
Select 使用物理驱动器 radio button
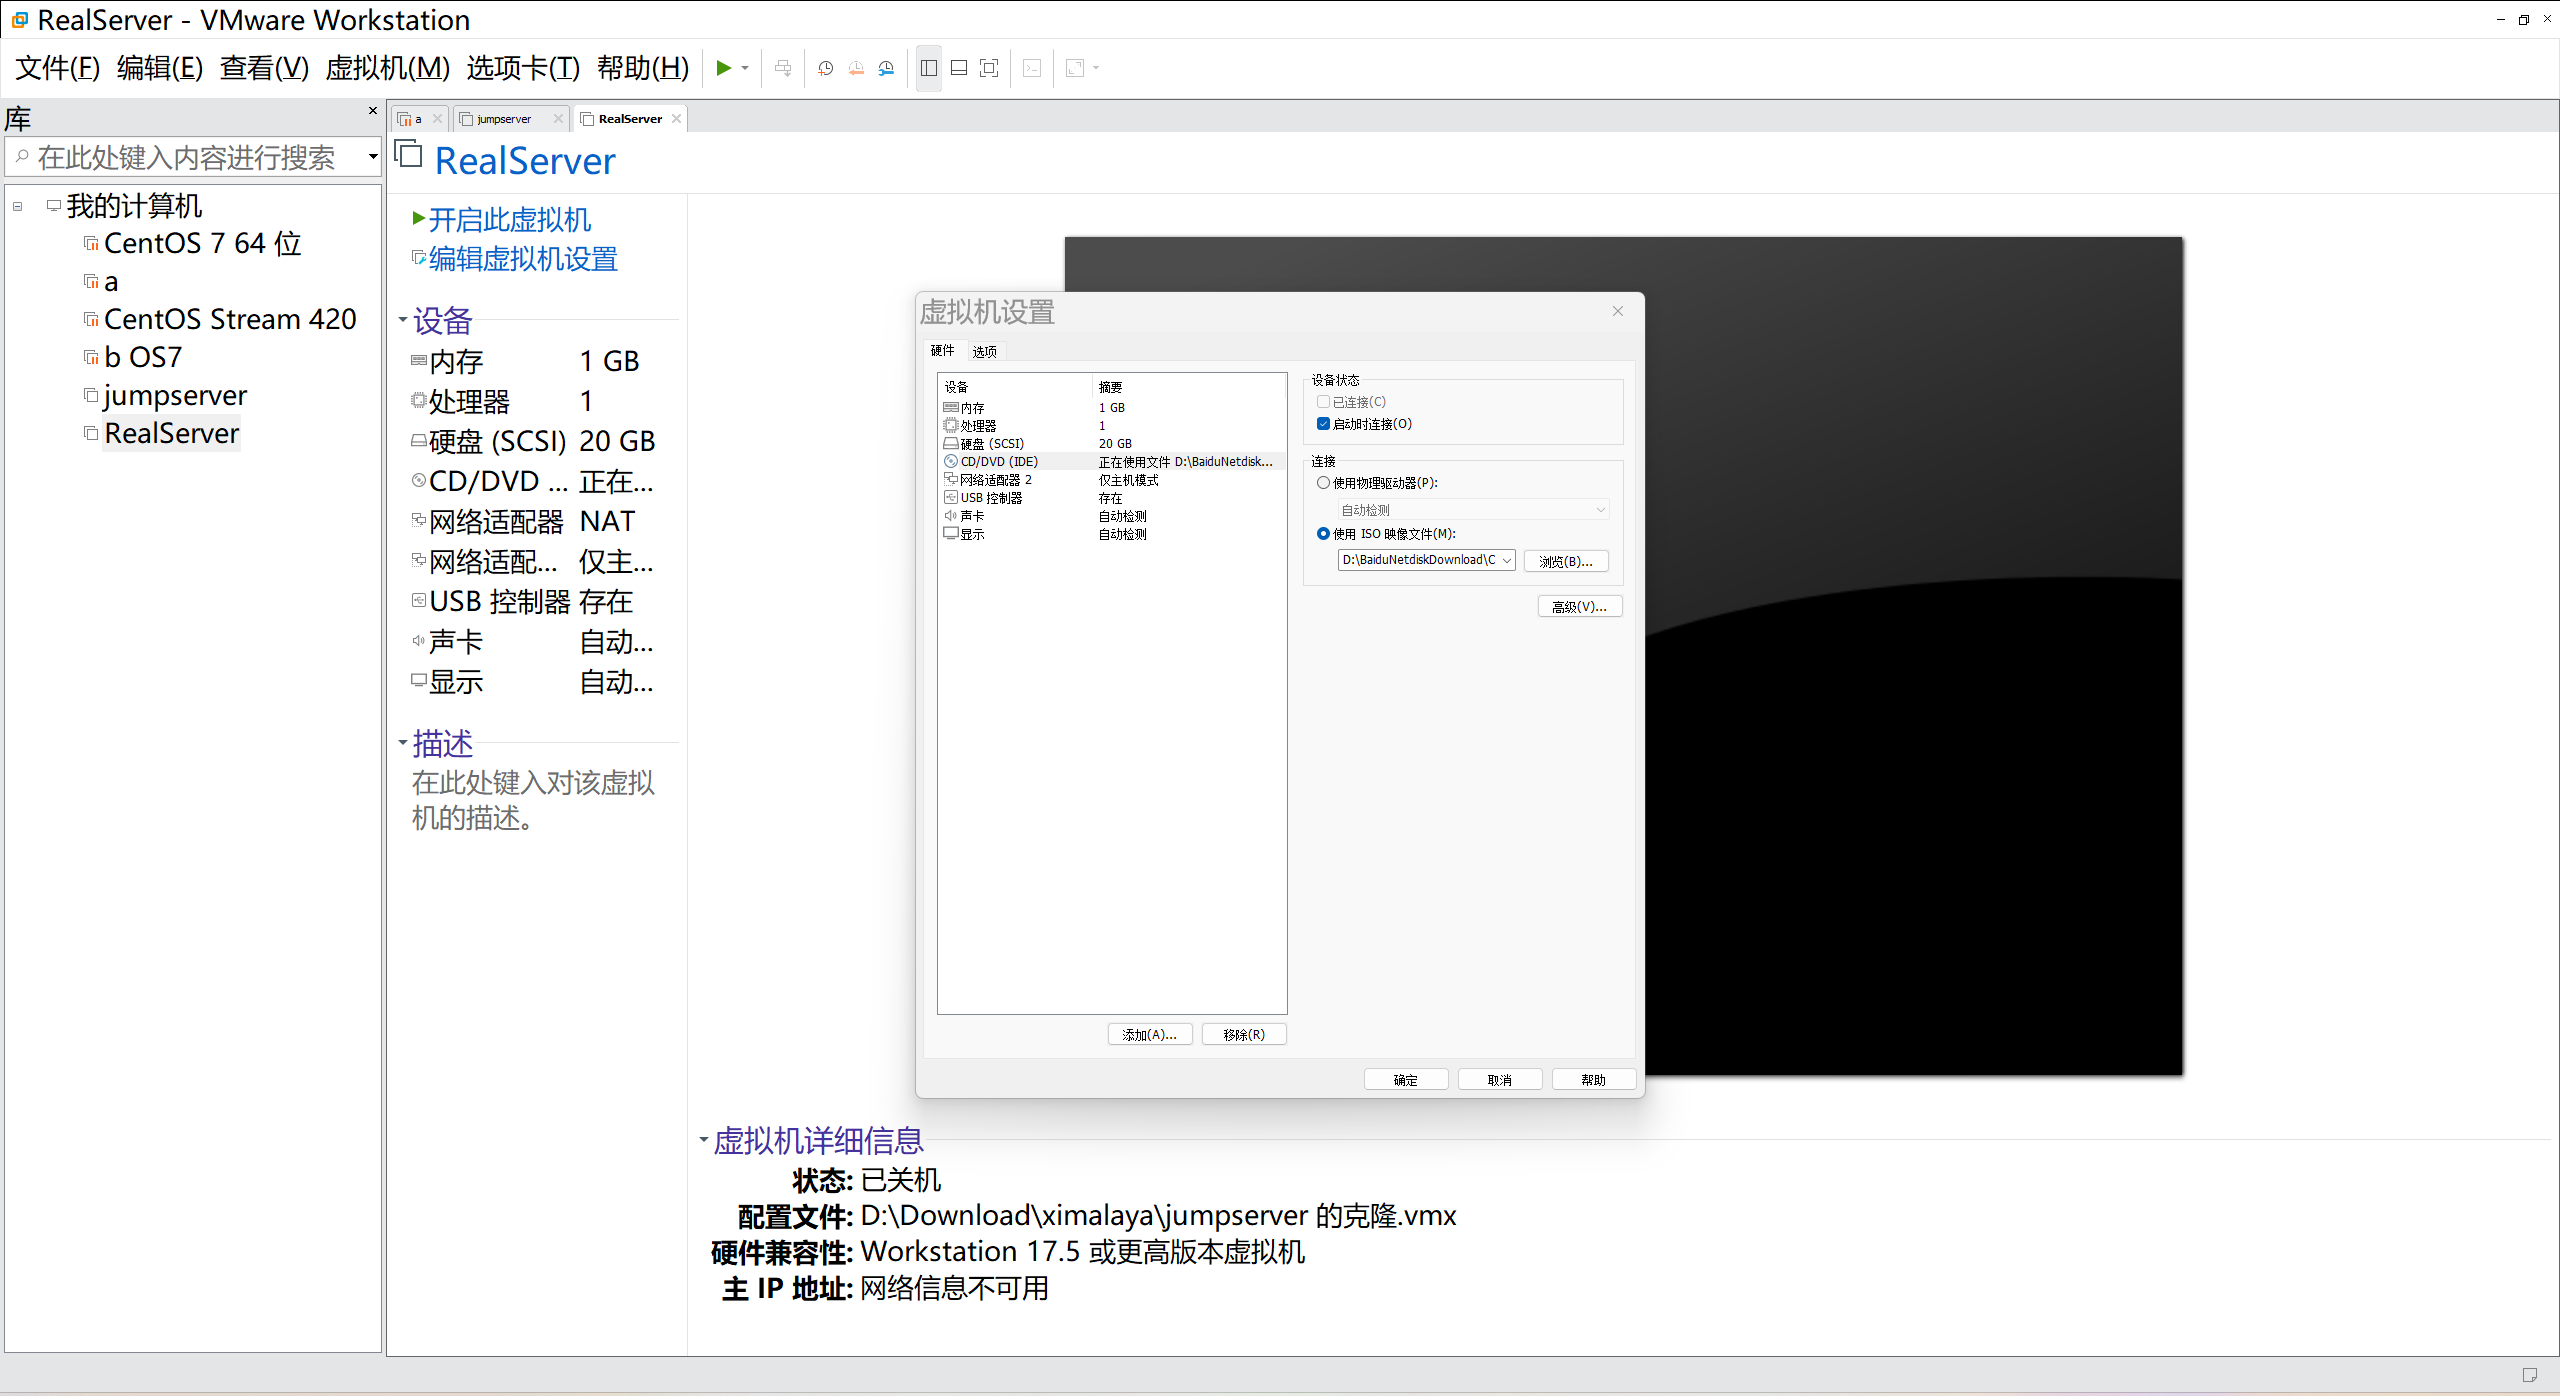coord(1324,483)
